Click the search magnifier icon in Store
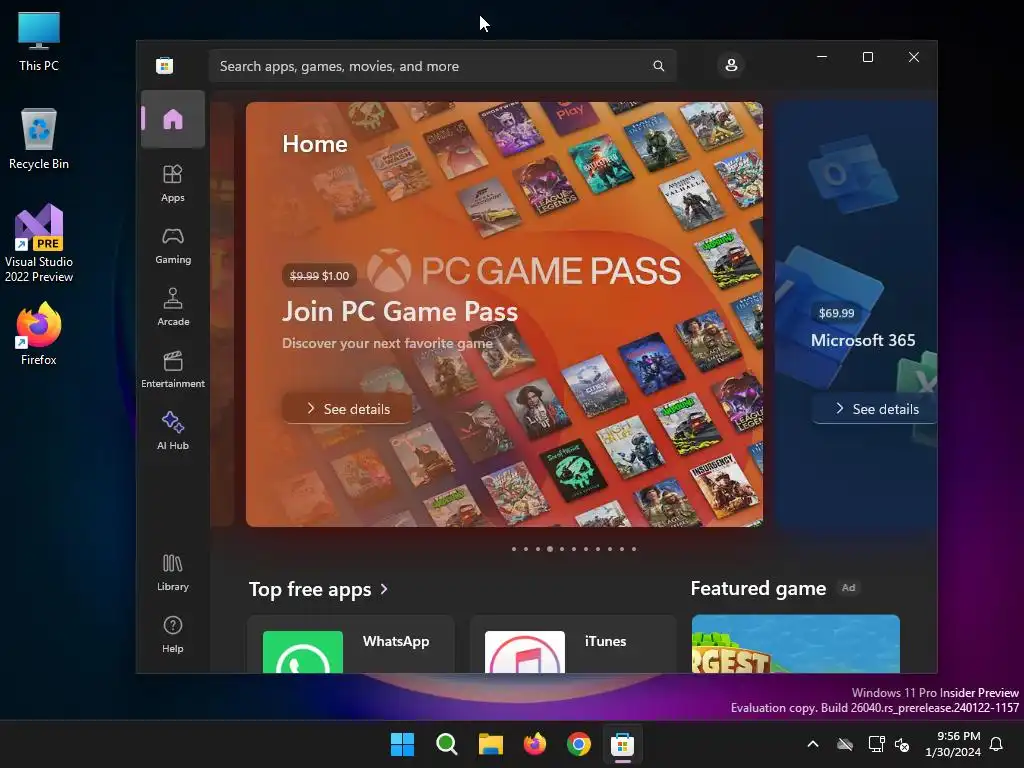 click(x=659, y=66)
